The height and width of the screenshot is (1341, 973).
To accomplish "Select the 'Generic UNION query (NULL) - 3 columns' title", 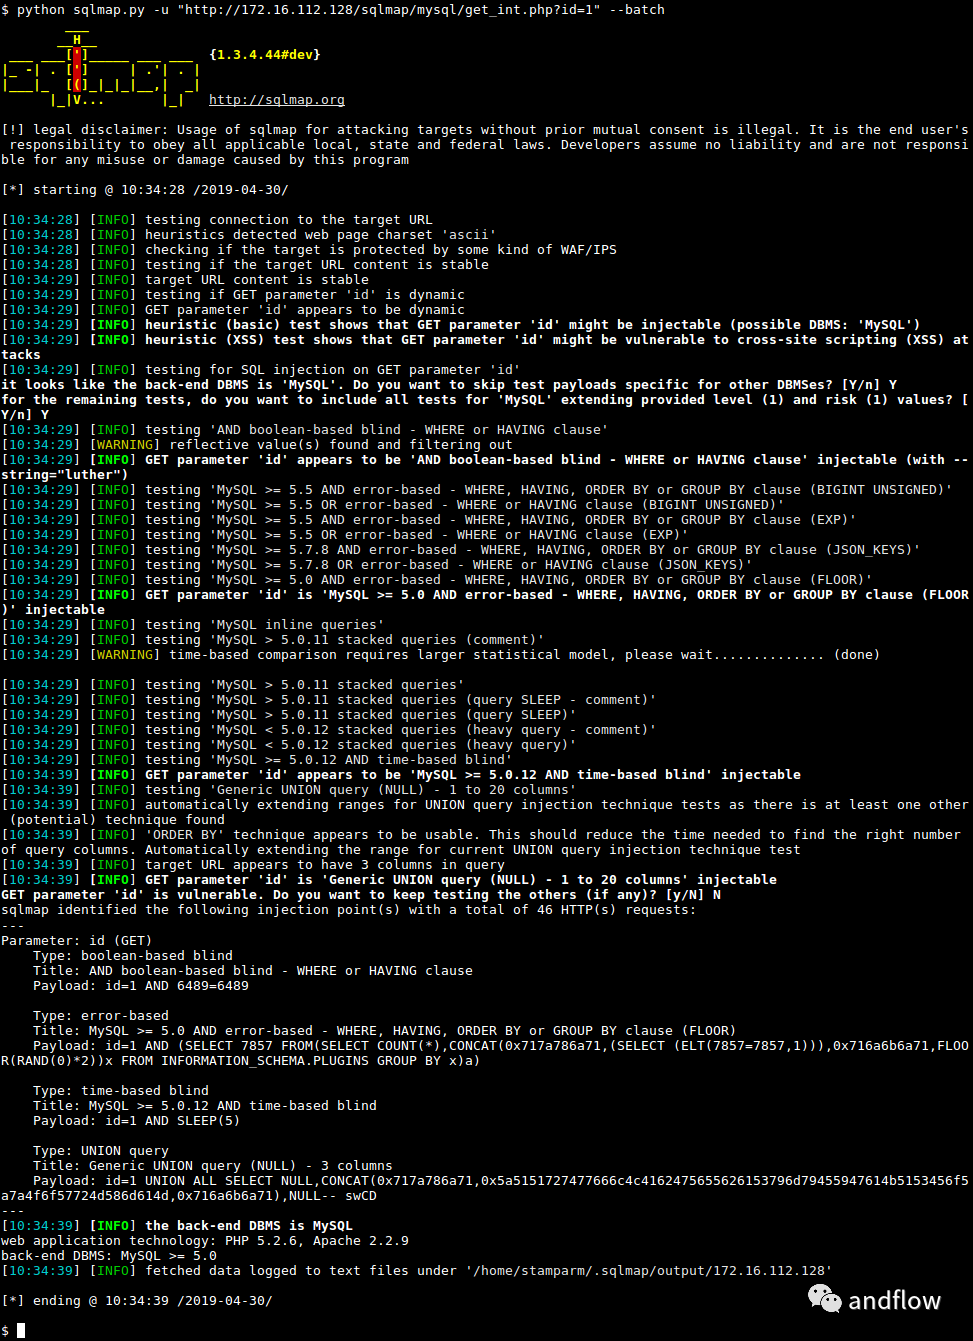I will tap(213, 1166).
